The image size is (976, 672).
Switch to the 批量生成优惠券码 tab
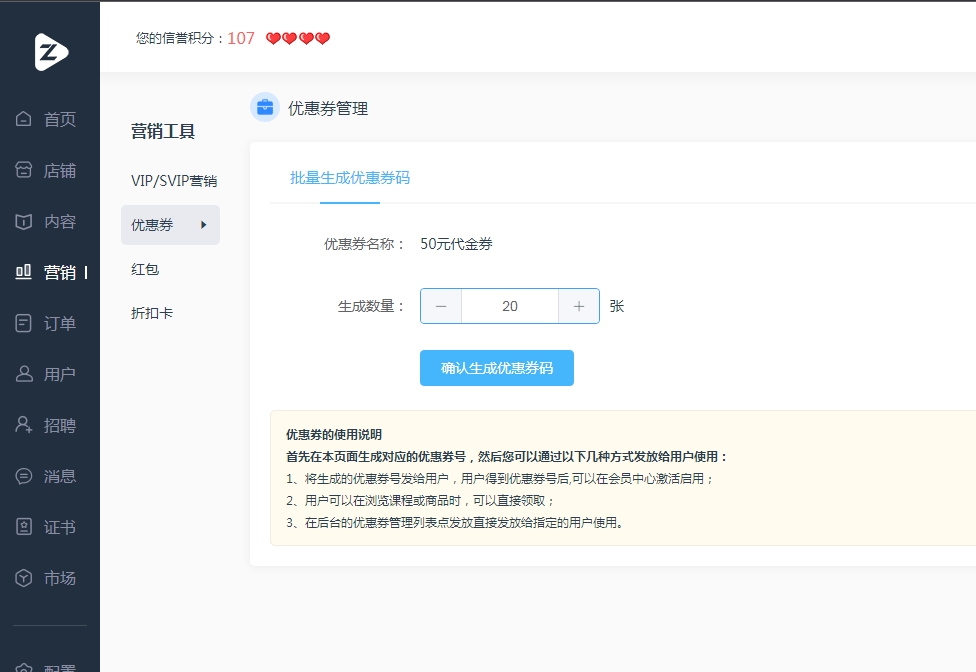(350, 178)
